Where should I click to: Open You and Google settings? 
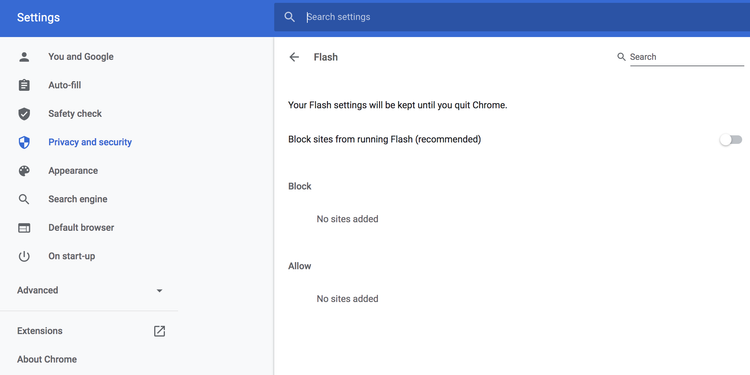click(x=81, y=57)
